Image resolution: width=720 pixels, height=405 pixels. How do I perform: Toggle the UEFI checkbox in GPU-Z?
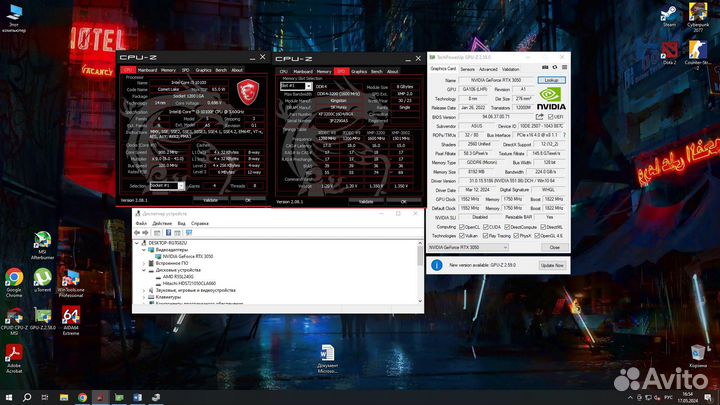coord(551,117)
